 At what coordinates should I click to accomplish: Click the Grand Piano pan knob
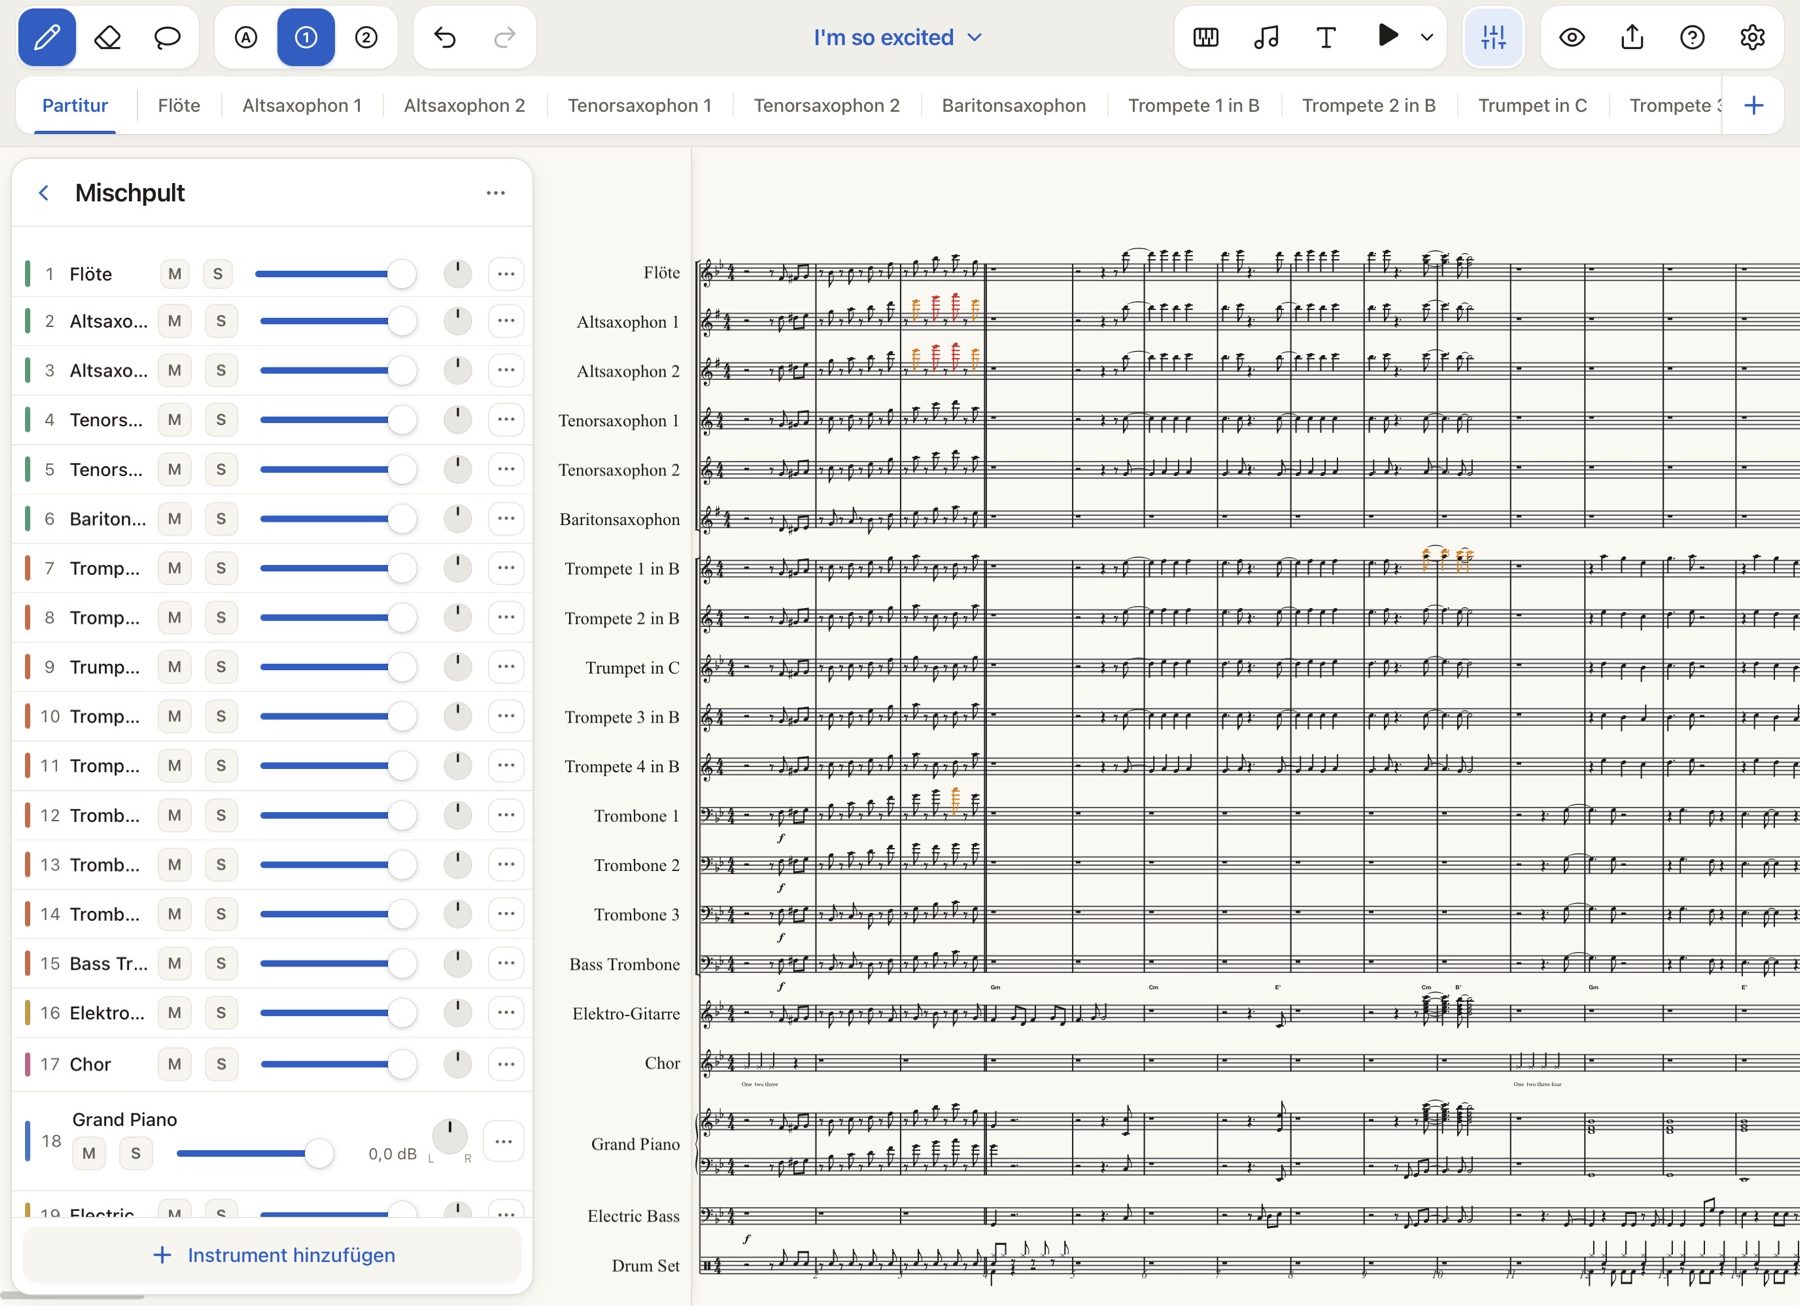pos(450,1136)
